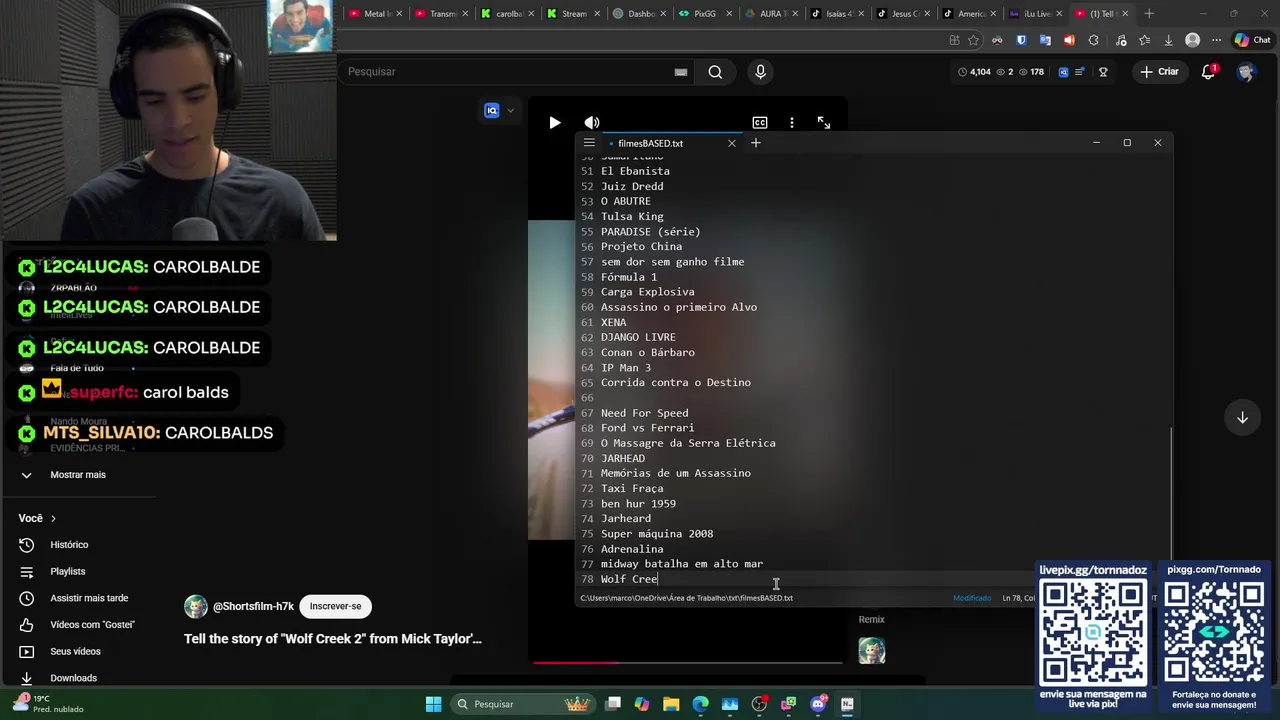Open Task View on the taskbar
The height and width of the screenshot is (720, 1280).
coord(613,704)
